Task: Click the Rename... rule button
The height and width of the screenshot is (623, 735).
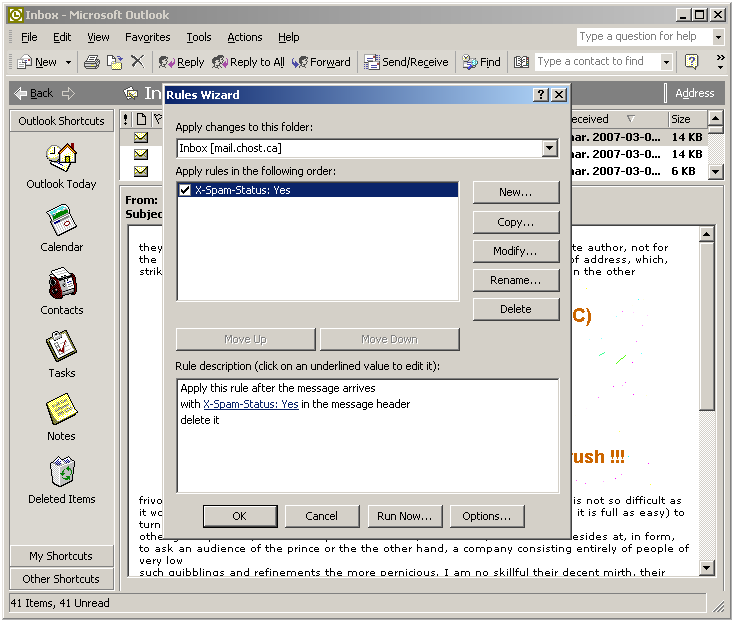Action: click(516, 280)
